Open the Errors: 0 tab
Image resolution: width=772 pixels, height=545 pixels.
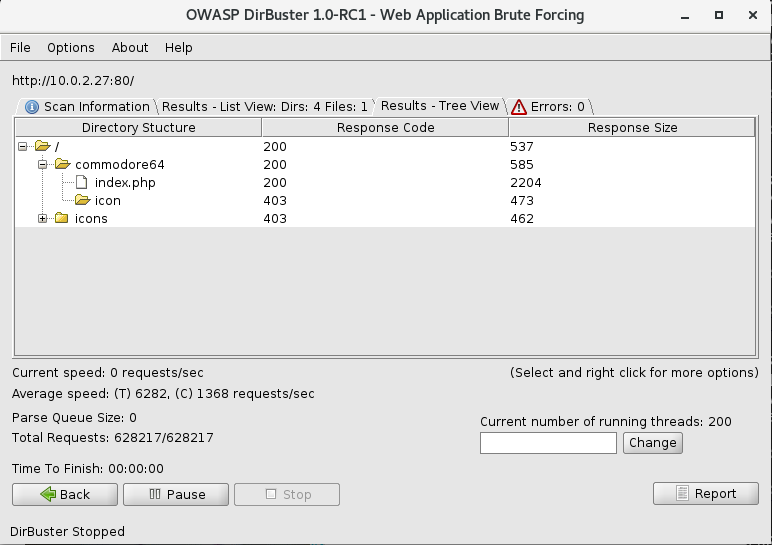[x=550, y=107]
